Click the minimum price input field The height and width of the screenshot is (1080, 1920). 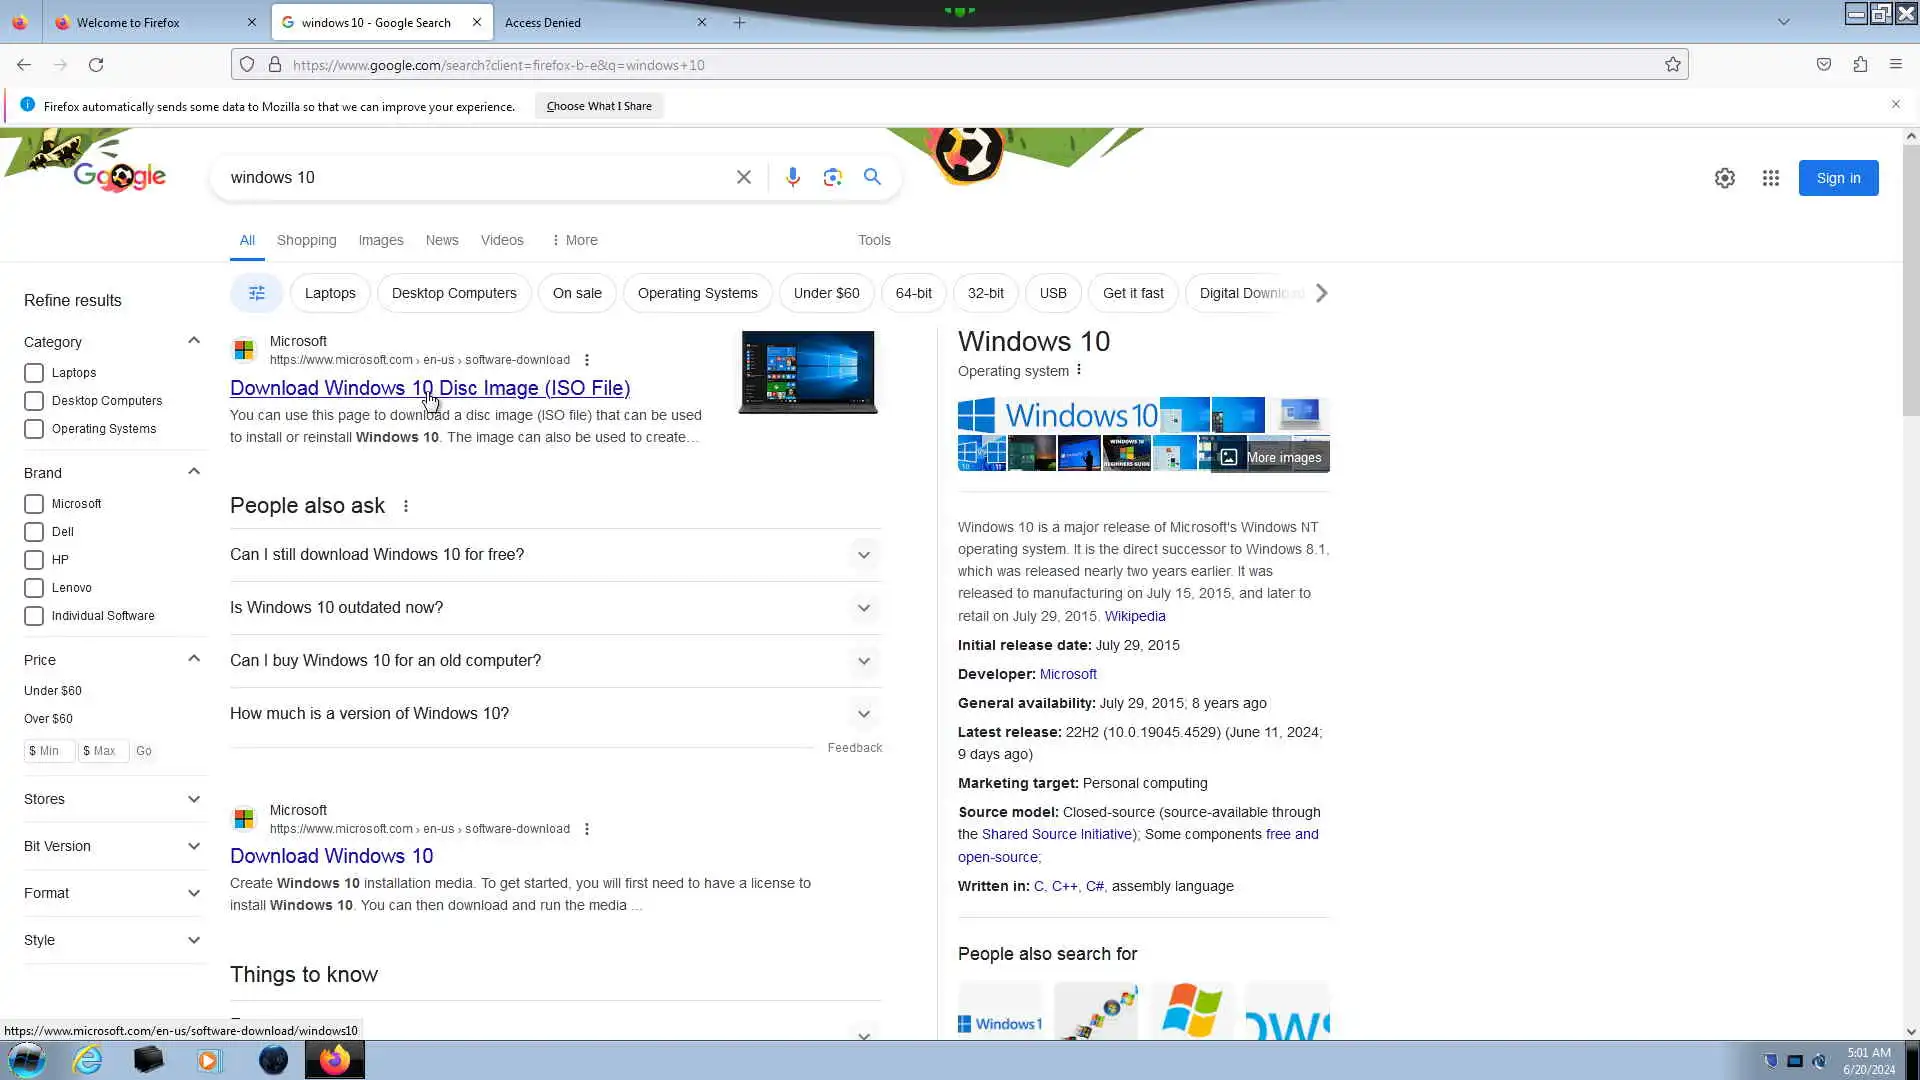[50, 751]
